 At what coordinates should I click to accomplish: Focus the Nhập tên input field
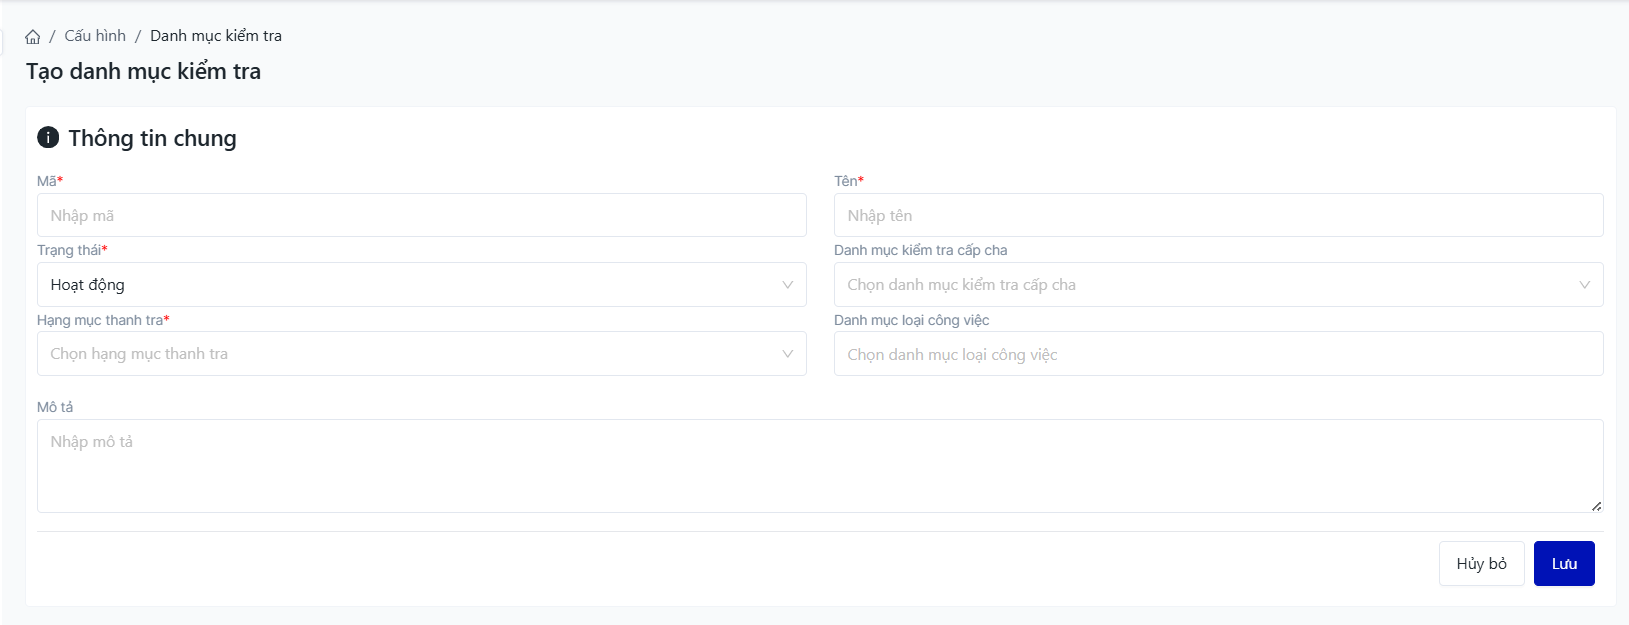click(x=1218, y=216)
